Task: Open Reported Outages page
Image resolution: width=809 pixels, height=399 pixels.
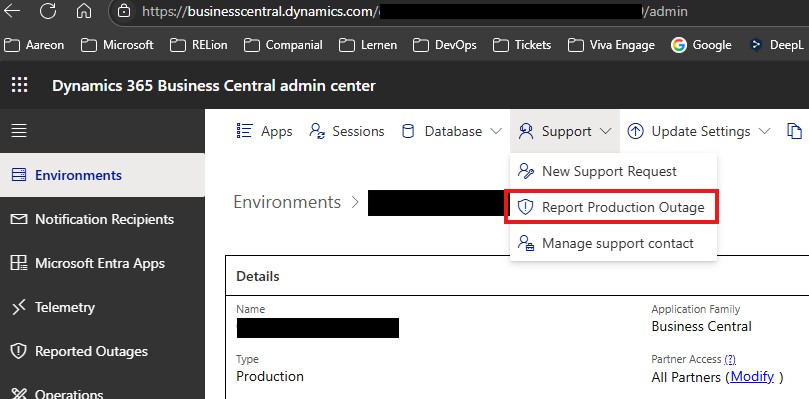Action: pyautogui.click(x=102, y=352)
